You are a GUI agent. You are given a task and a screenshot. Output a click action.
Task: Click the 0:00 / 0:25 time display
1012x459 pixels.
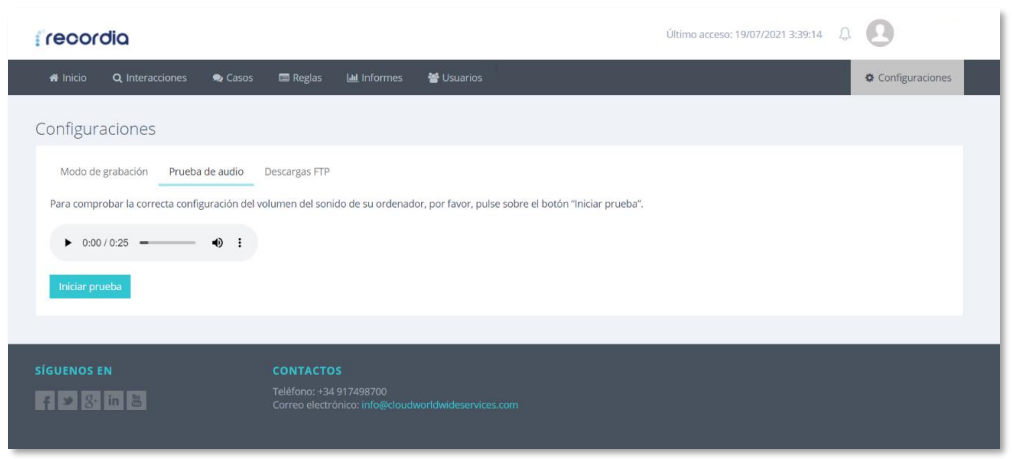point(105,243)
